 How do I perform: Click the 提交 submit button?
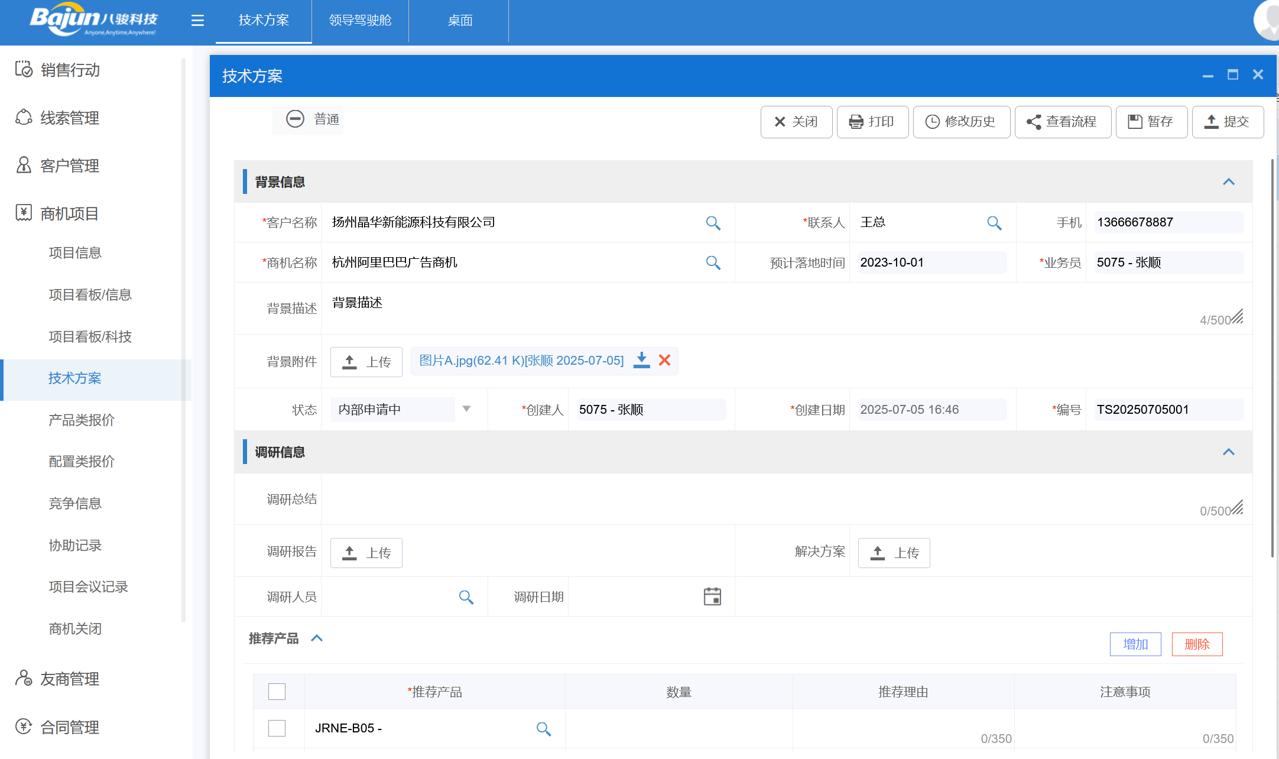(1228, 121)
